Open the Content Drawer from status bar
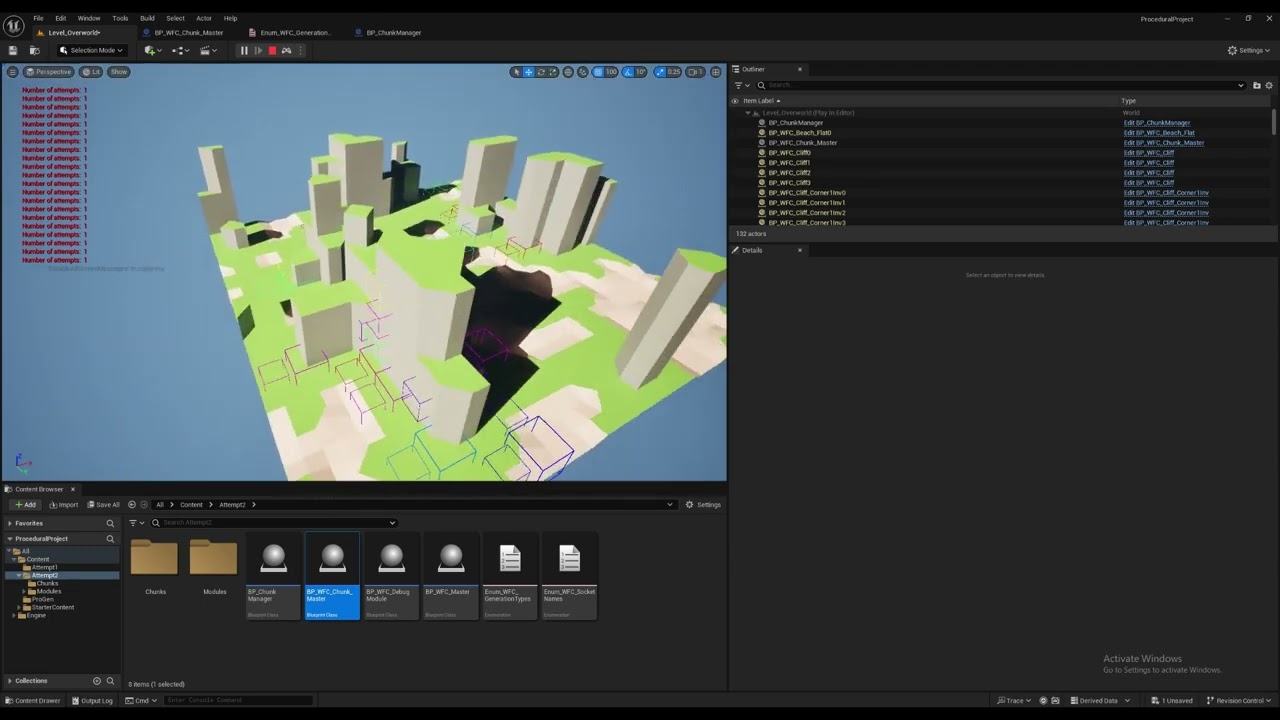 pos(31,701)
